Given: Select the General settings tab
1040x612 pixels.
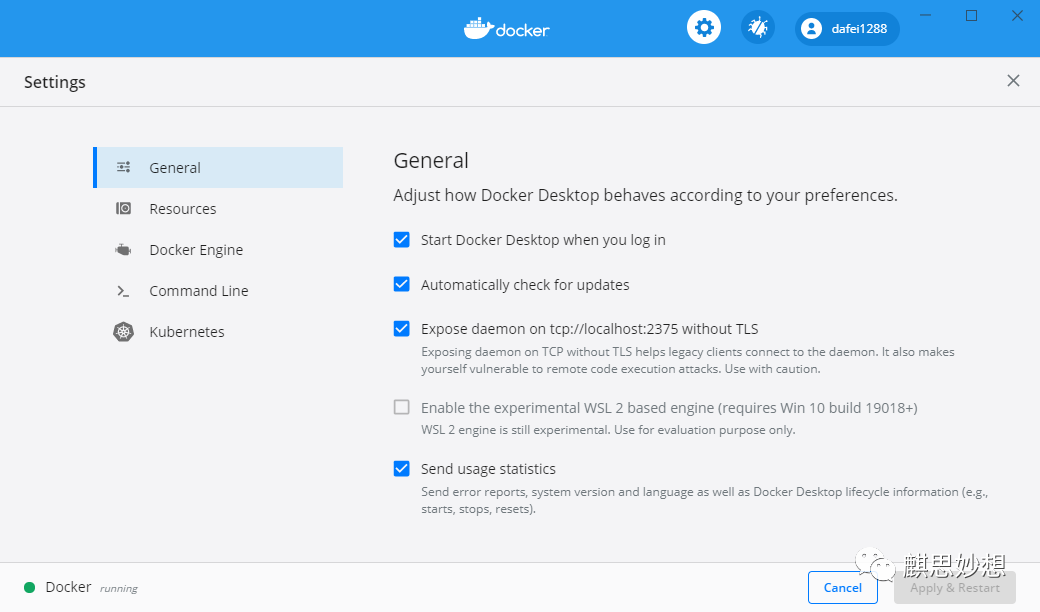Looking at the screenshot, I should pos(218,167).
